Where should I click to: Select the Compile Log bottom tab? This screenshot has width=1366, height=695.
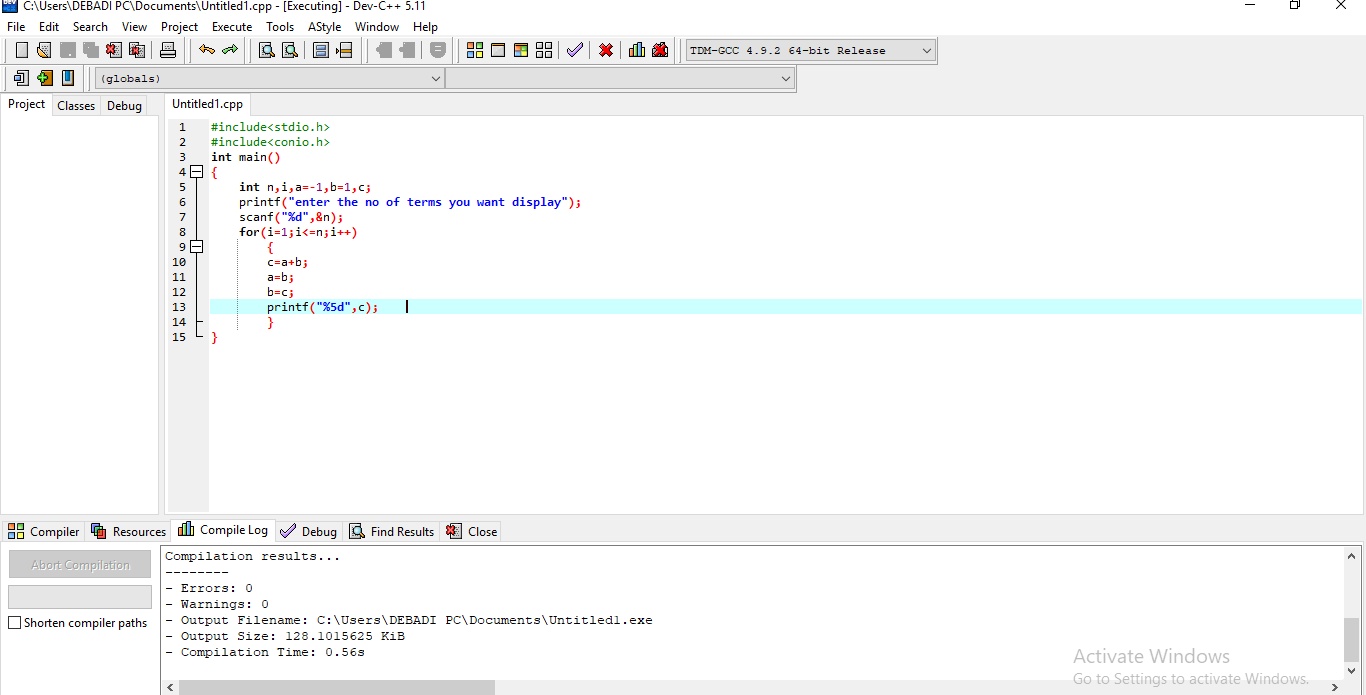(223, 530)
